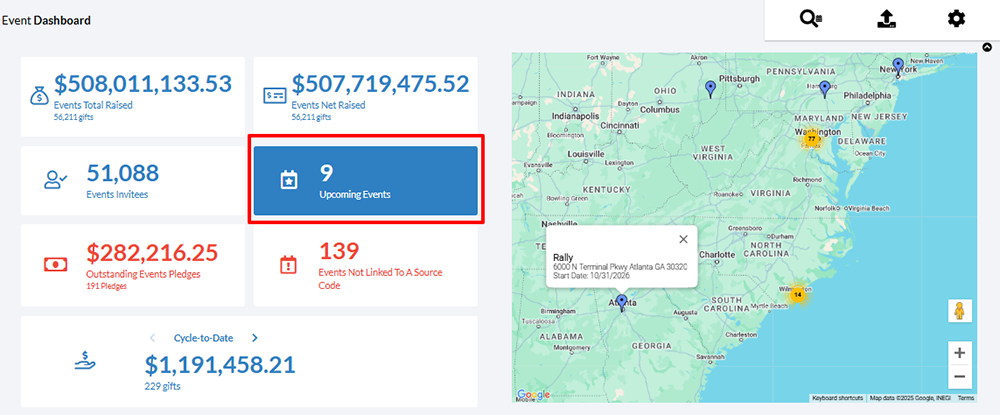Click the map pin near Pittsburgh
The width and height of the screenshot is (1000, 415).
point(710,89)
